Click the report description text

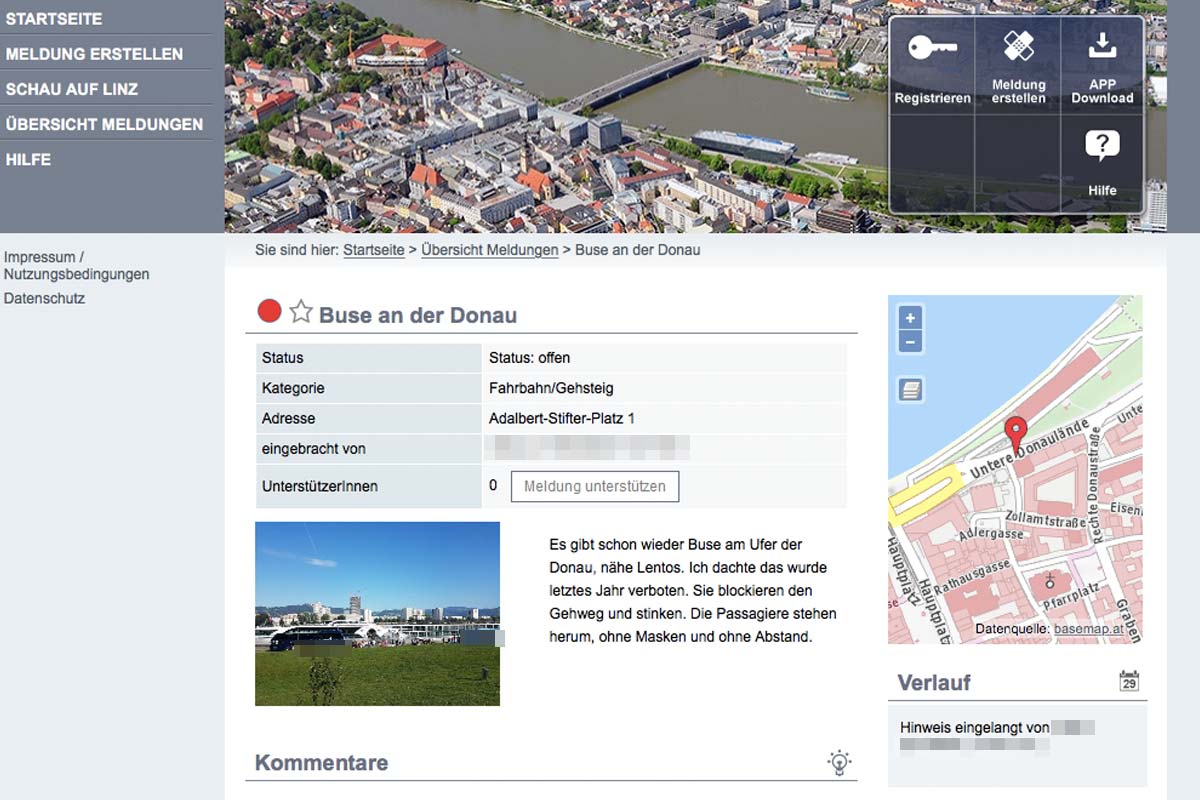pyautogui.click(x=693, y=590)
